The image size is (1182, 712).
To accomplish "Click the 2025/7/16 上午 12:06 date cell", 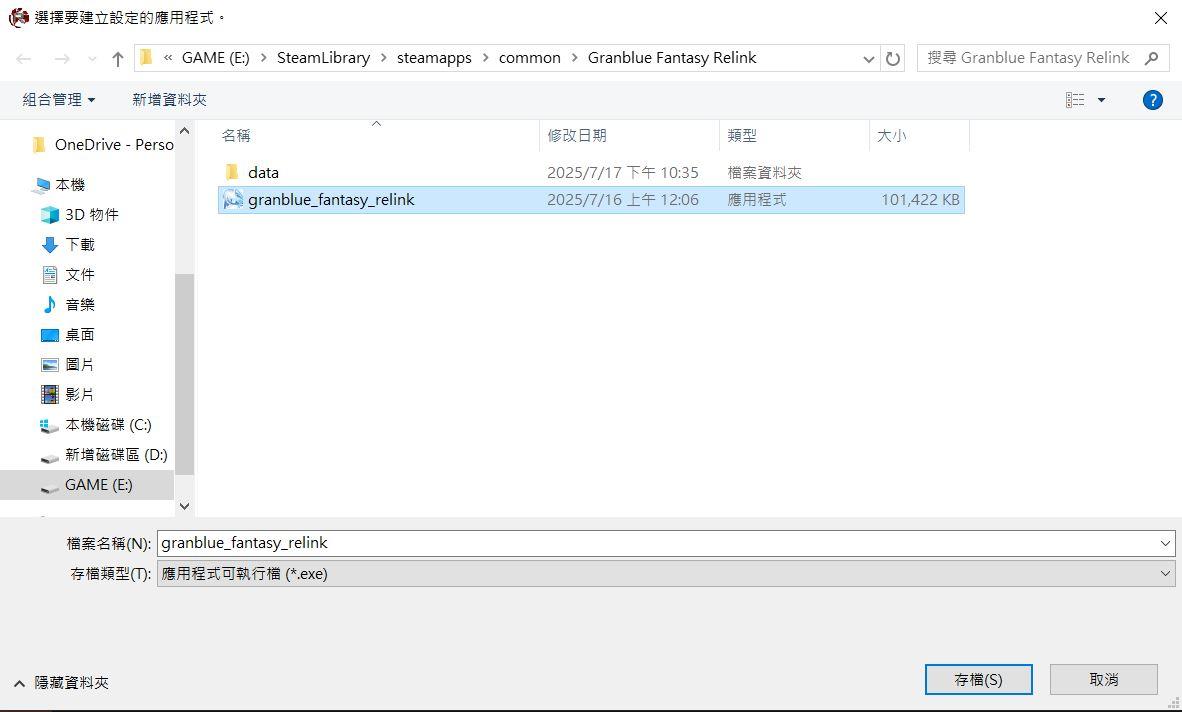I will coord(623,200).
